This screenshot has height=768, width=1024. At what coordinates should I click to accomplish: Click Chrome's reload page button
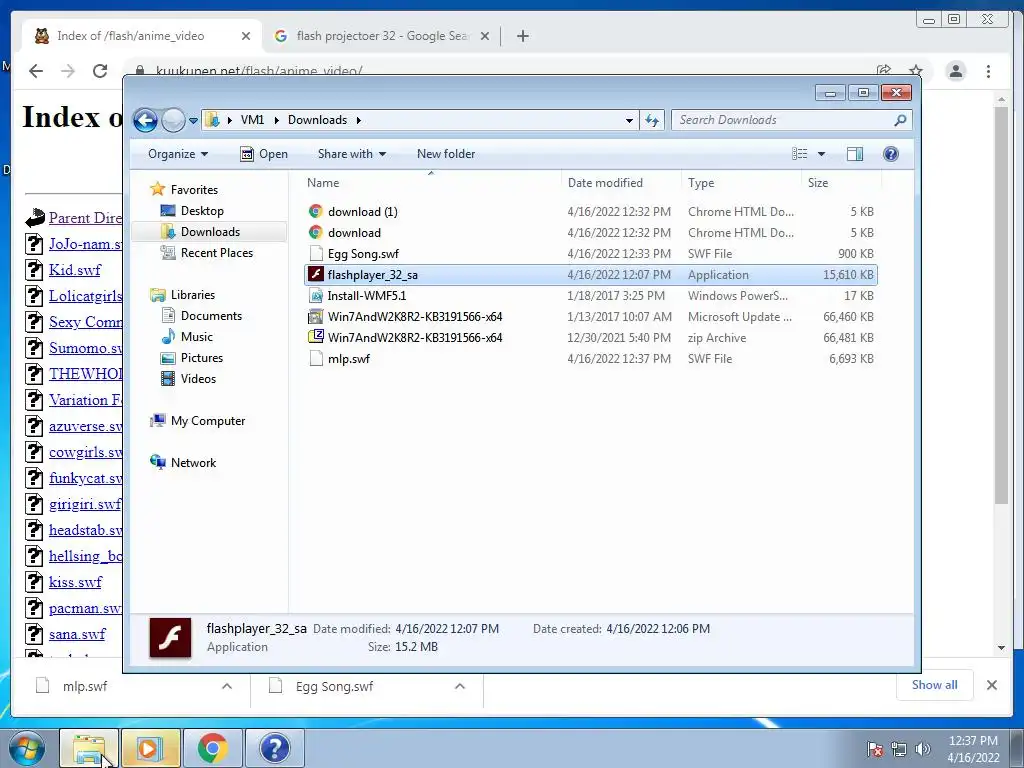[100, 71]
